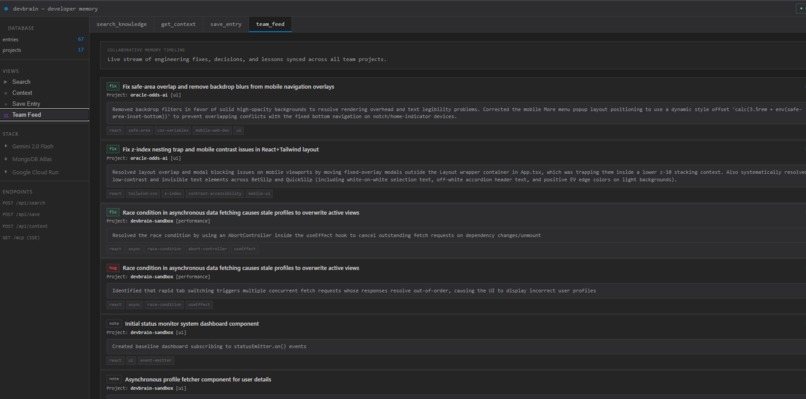The image size is (806, 399).
Task: Click the 'Identified that rapid tab switching' description
Action: (x=354, y=291)
